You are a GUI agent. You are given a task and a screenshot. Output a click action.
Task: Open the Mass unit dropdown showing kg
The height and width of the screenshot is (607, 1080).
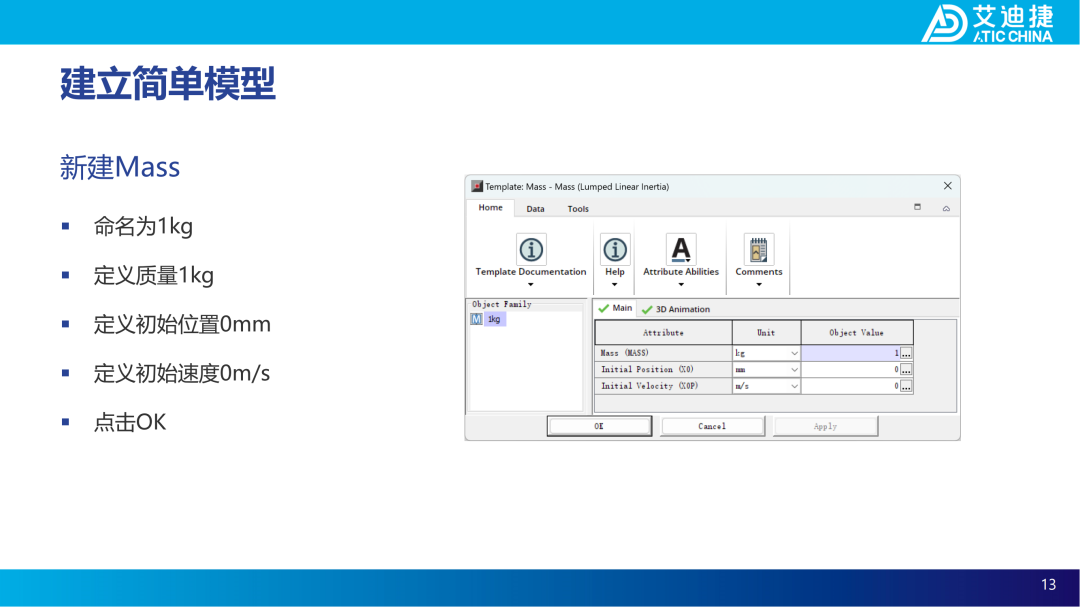pyautogui.click(x=766, y=353)
